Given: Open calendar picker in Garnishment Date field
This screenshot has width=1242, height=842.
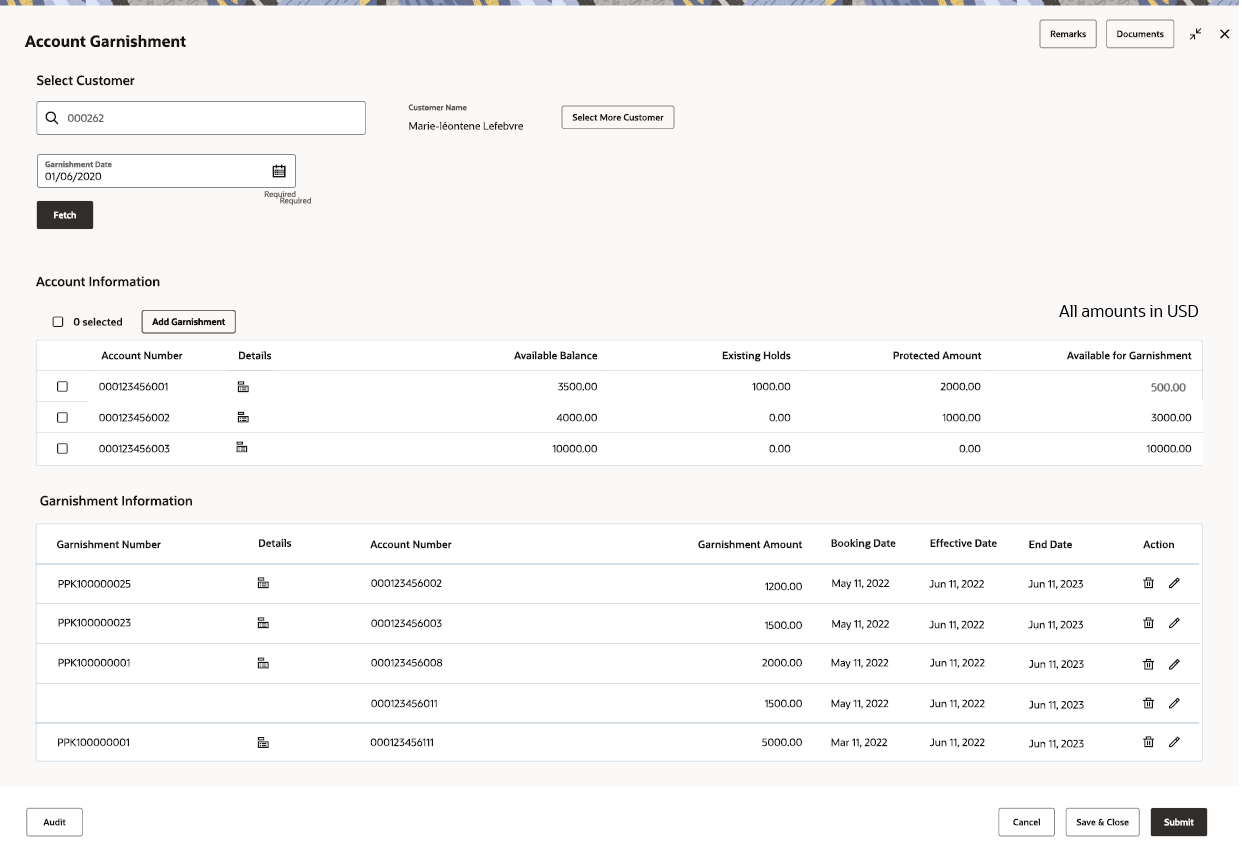Looking at the screenshot, I should [x=279, y=171].
